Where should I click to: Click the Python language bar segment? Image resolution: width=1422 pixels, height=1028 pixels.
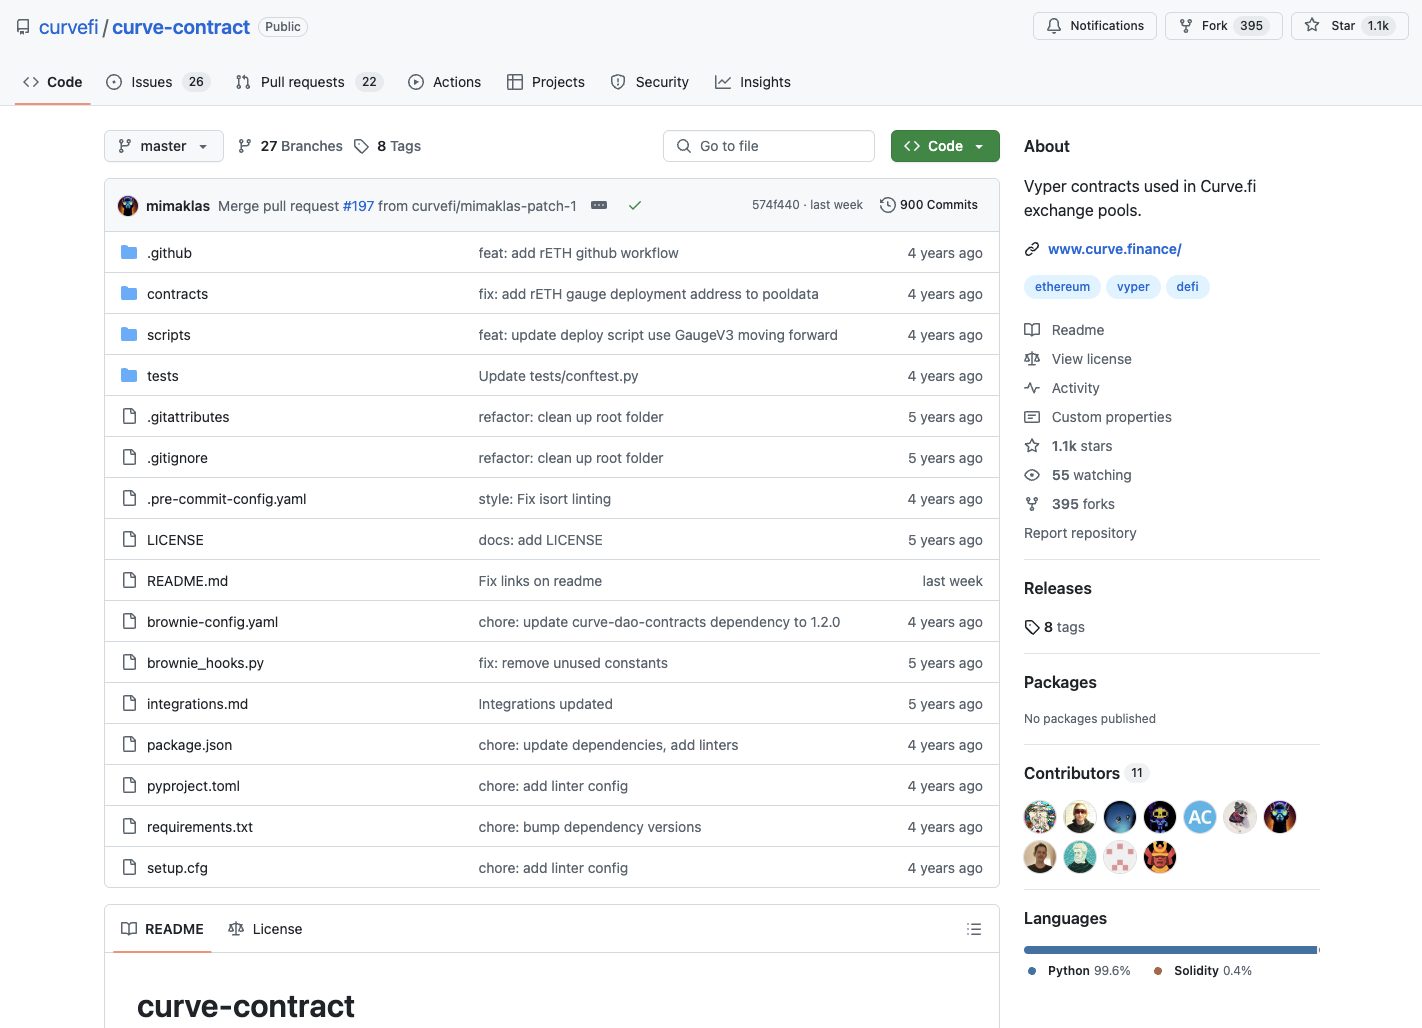1170,950
